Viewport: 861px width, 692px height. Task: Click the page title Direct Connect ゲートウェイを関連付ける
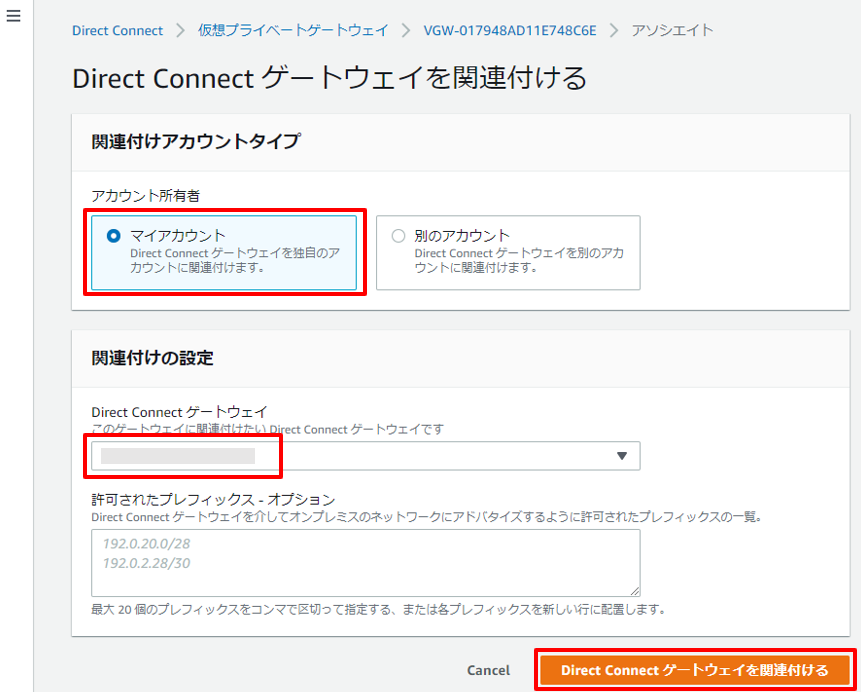click(x=329, y=78)
